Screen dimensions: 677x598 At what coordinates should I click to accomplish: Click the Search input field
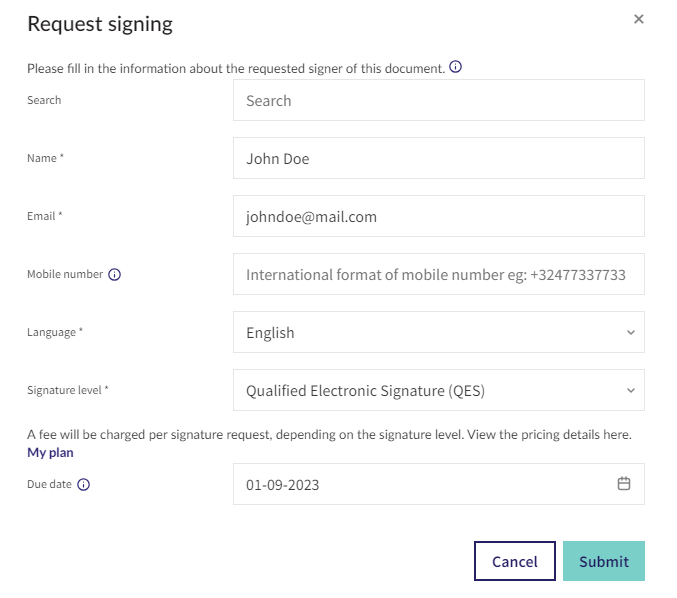coord(439,100)
